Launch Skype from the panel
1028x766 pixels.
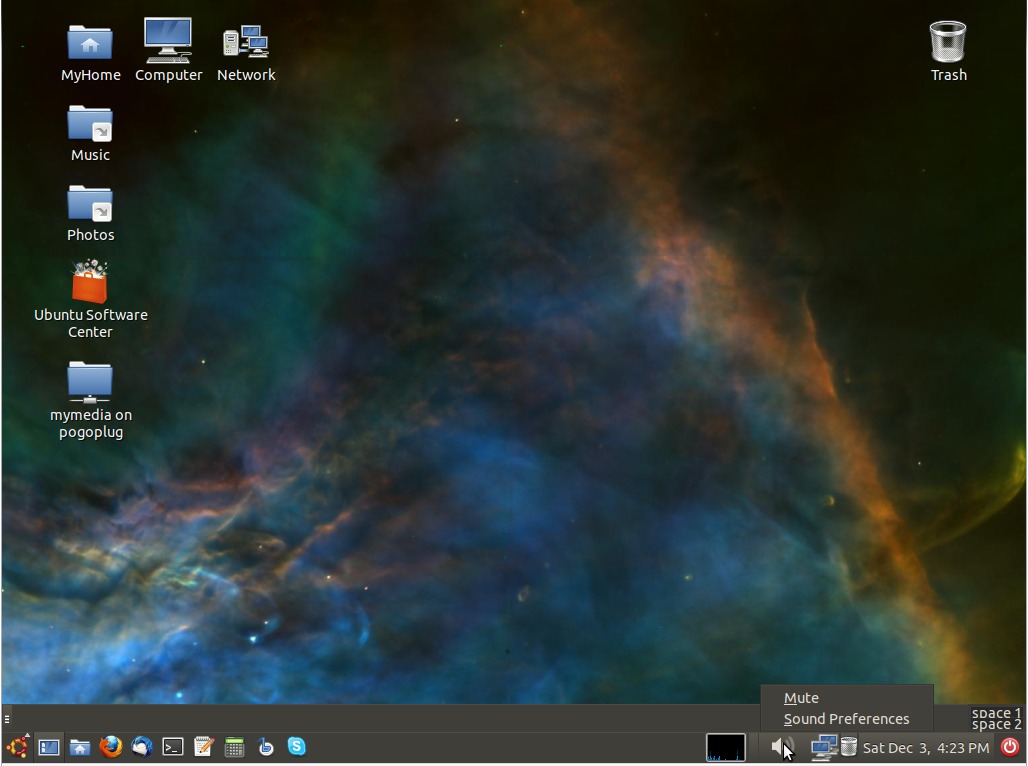tap(296, 746)
